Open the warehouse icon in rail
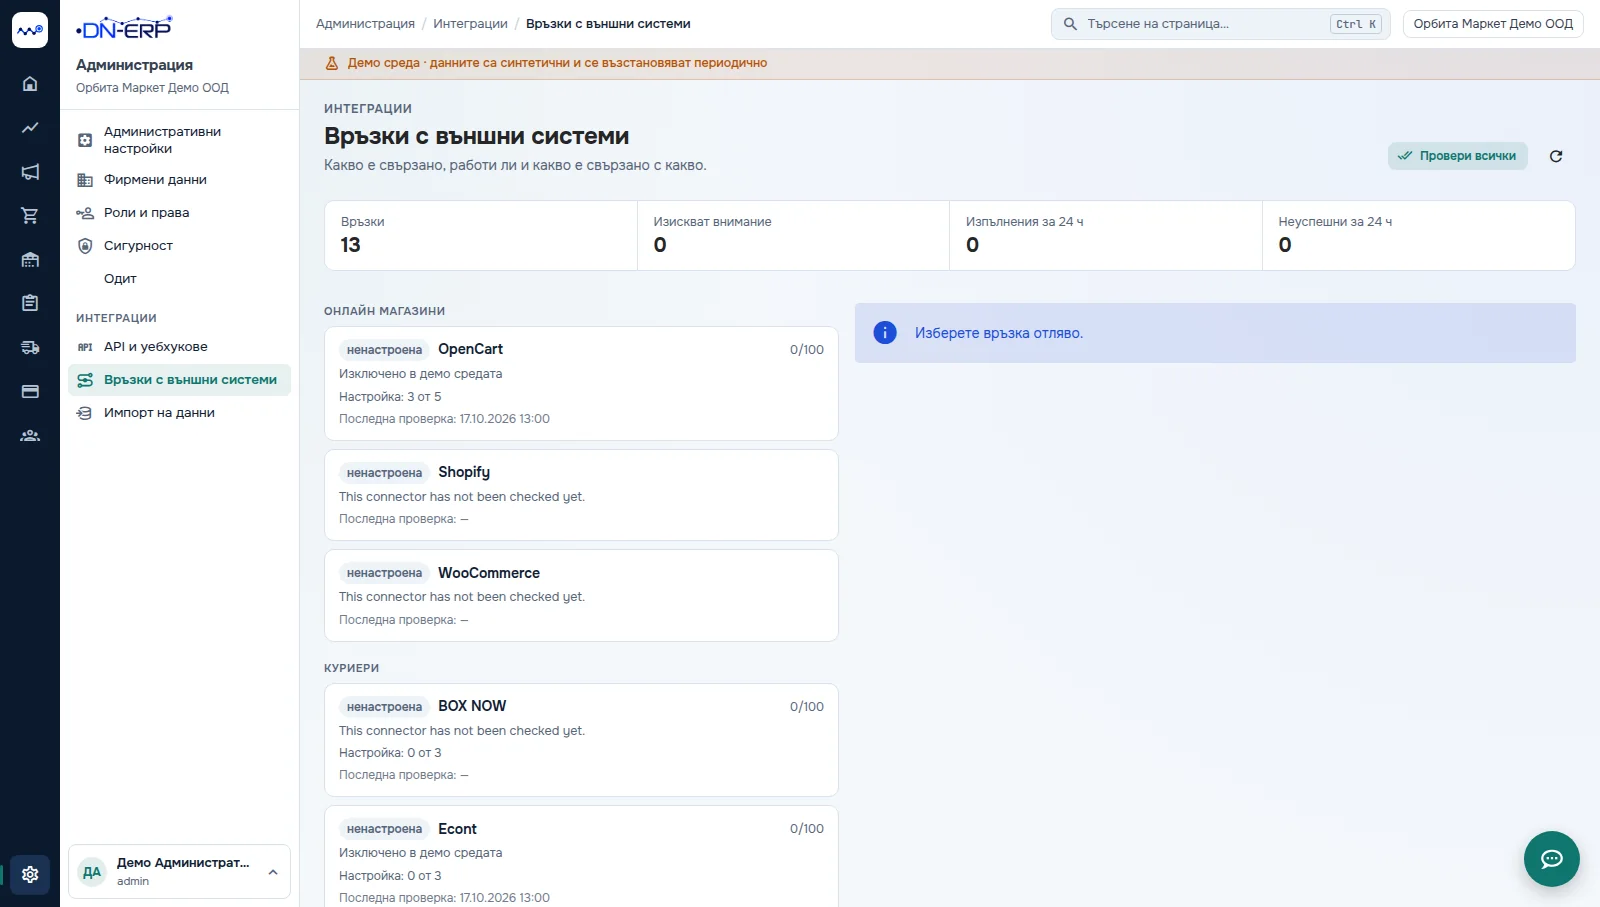The height and width of the screenshot is (907, 1600). (30, 259)
